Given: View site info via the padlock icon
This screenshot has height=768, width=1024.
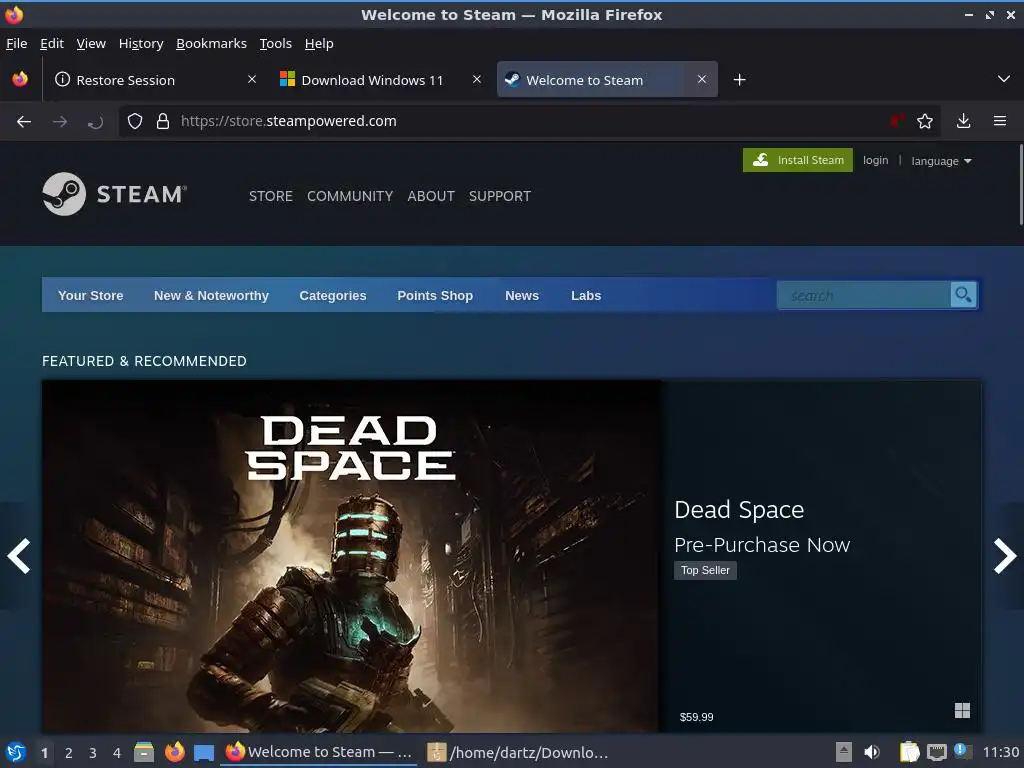Looking at the screenshot, I should pos(163,121).
